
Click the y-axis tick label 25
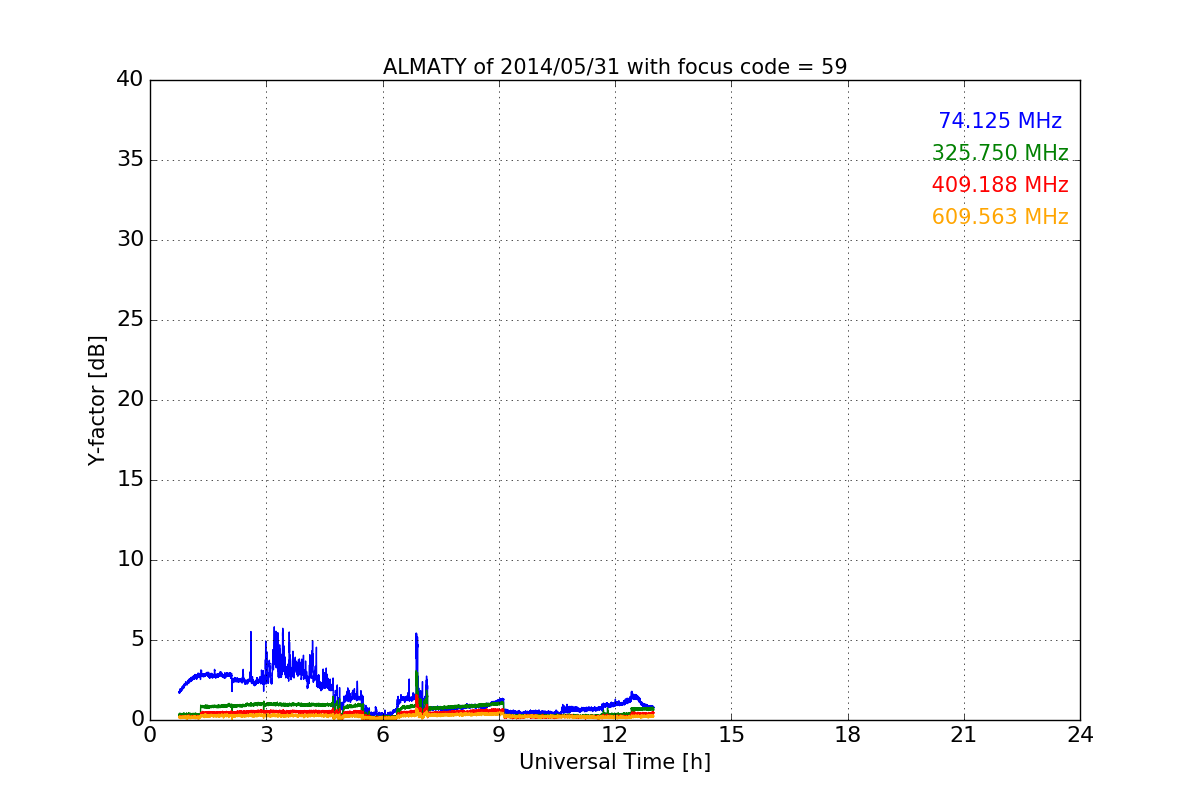pos(130,320)
